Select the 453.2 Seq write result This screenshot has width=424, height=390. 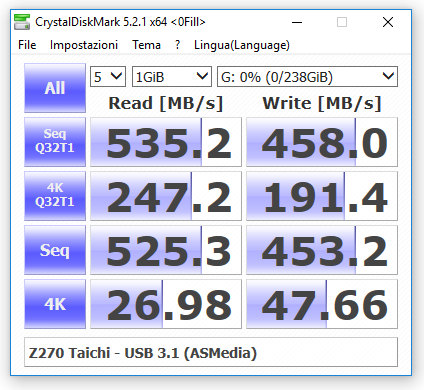point(322,250)
